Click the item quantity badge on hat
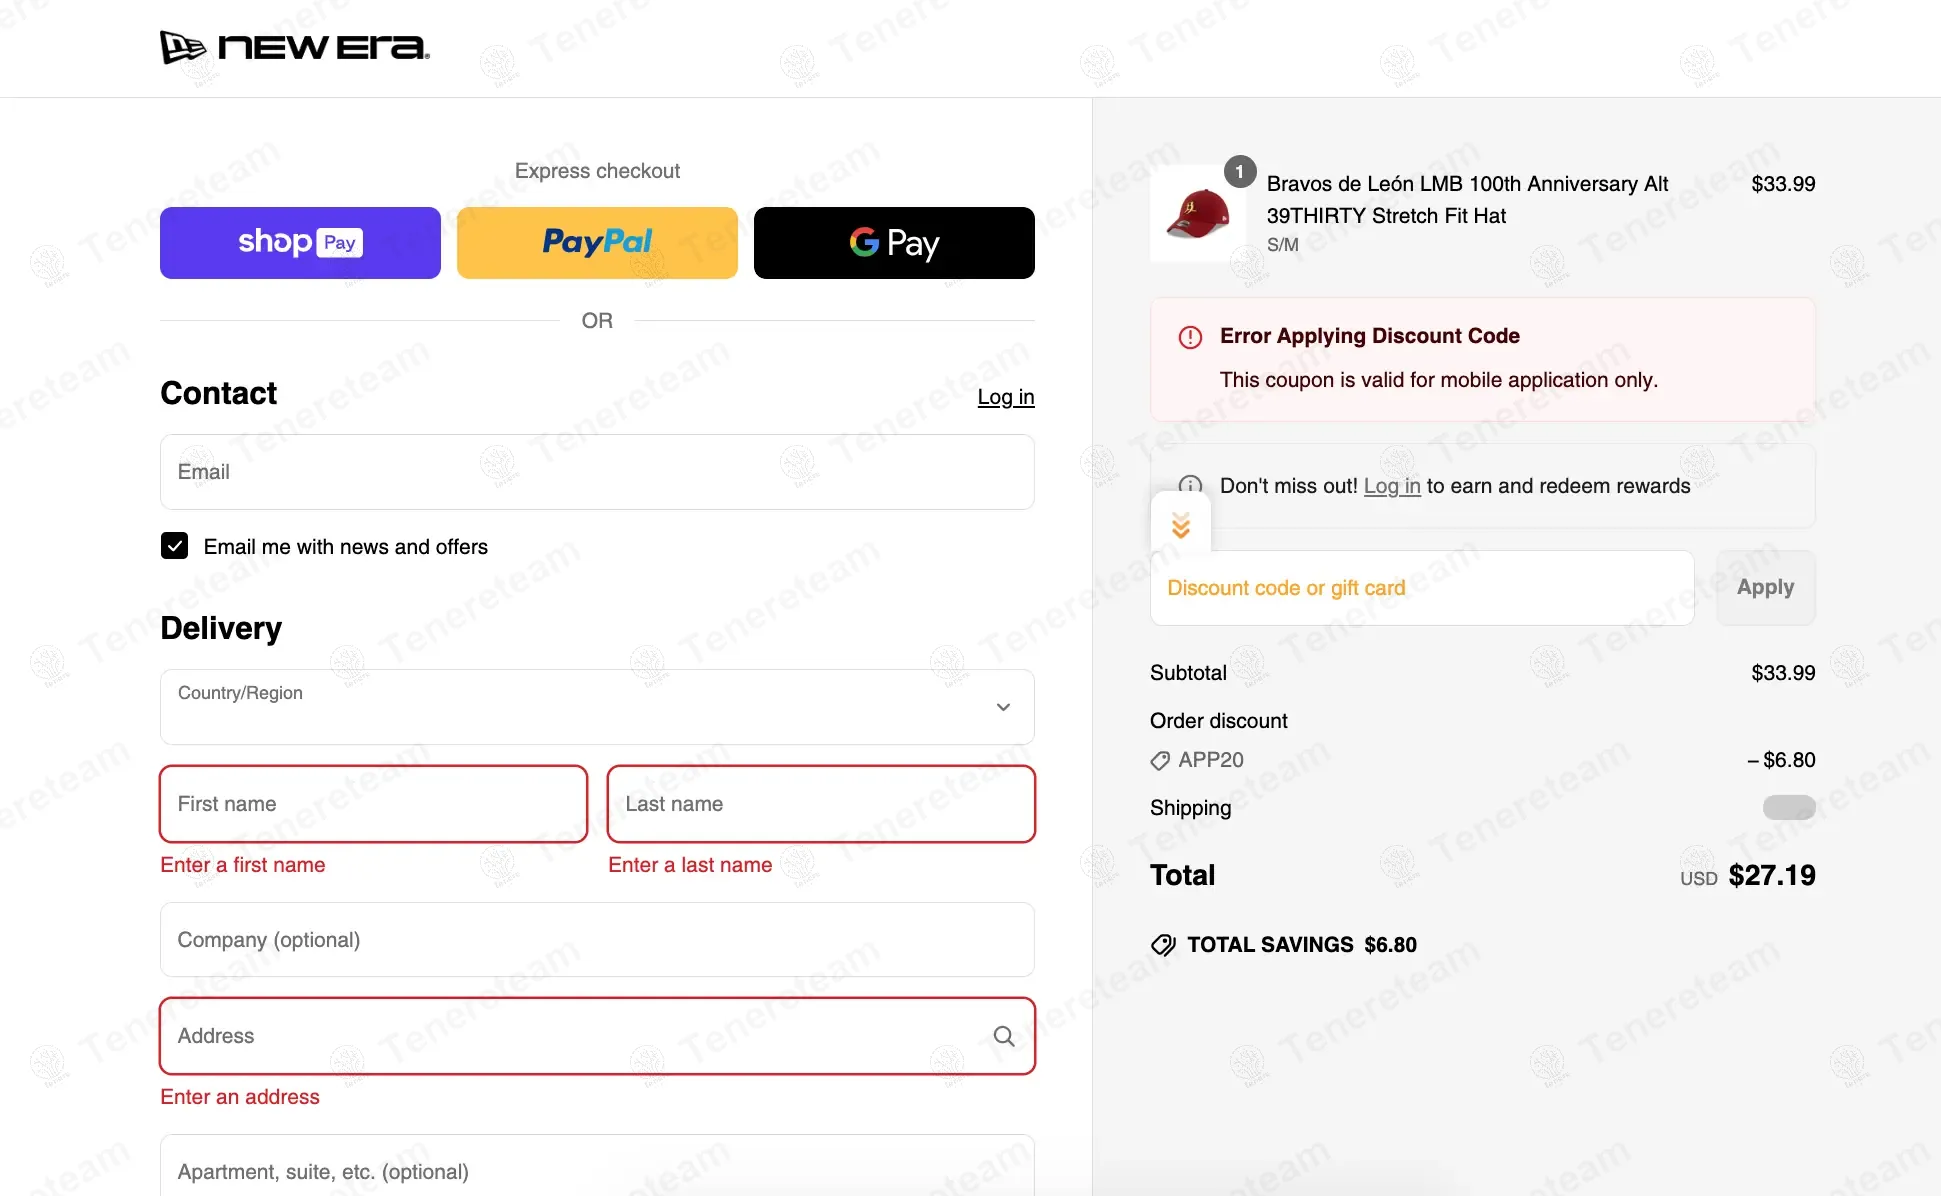The width and height of the screenshot is (1941, 1196). [1240, 172]
